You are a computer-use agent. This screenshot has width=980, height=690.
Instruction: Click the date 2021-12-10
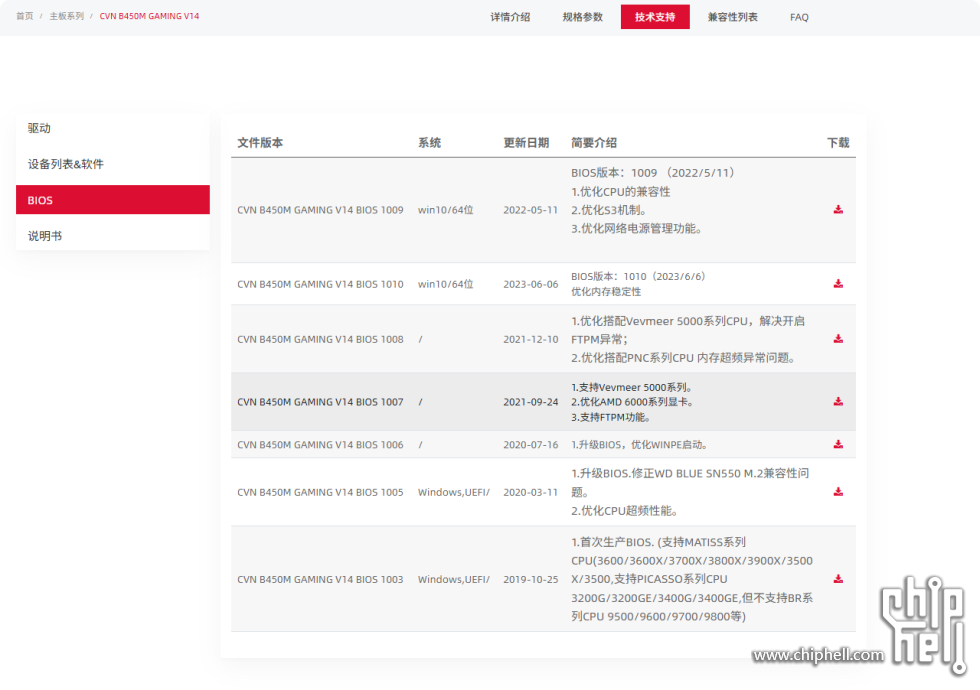pos(531,339)
